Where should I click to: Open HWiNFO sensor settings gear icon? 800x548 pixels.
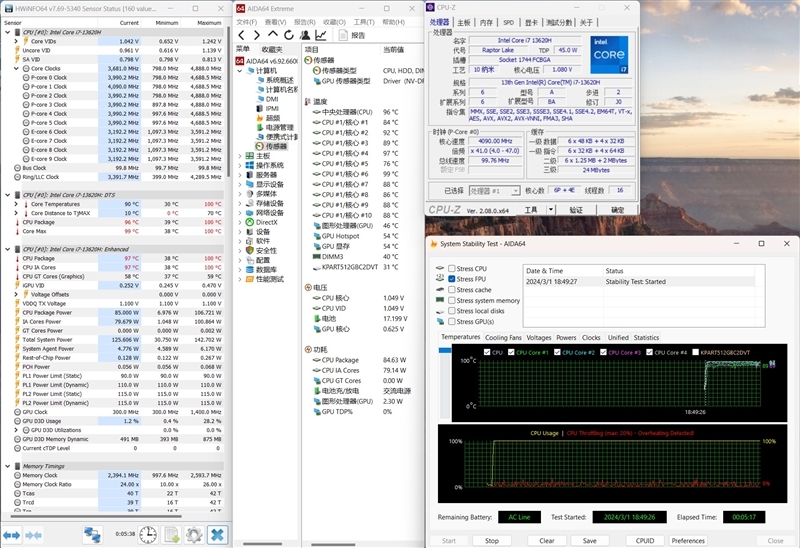[194, 535]
